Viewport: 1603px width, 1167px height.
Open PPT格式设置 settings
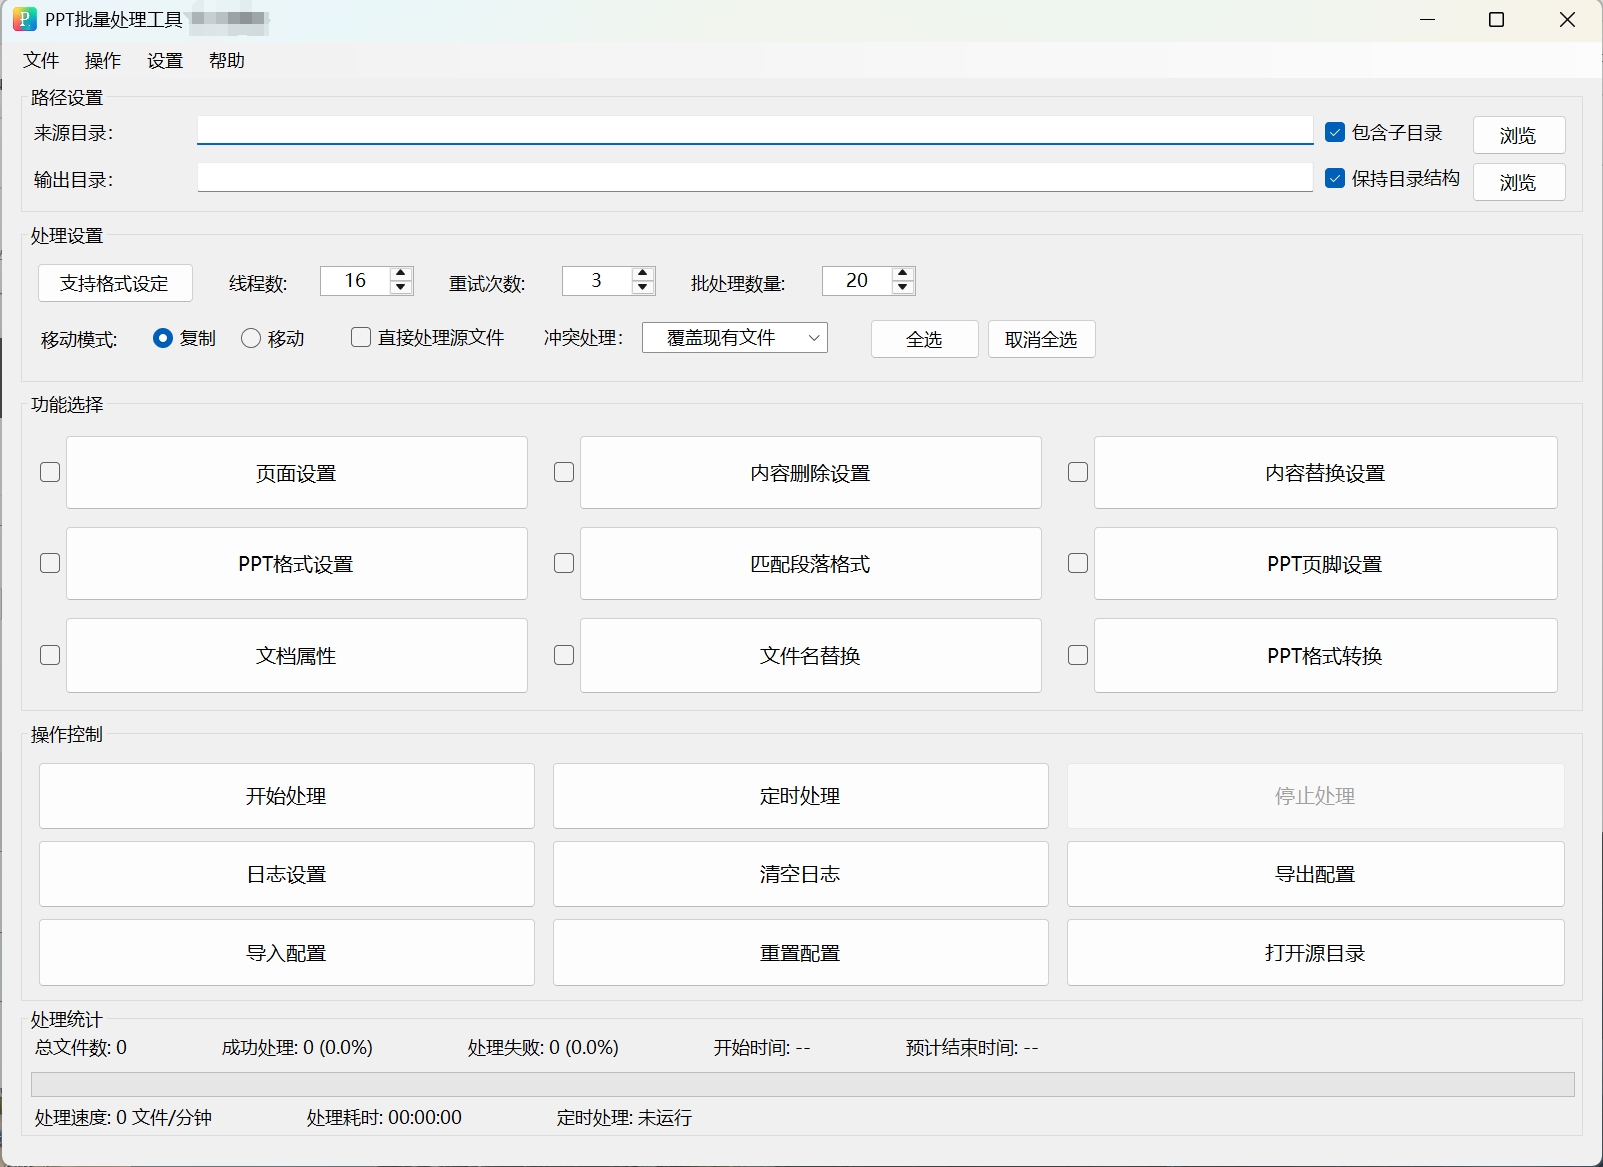pyautogui.click(x=297, y=563)
